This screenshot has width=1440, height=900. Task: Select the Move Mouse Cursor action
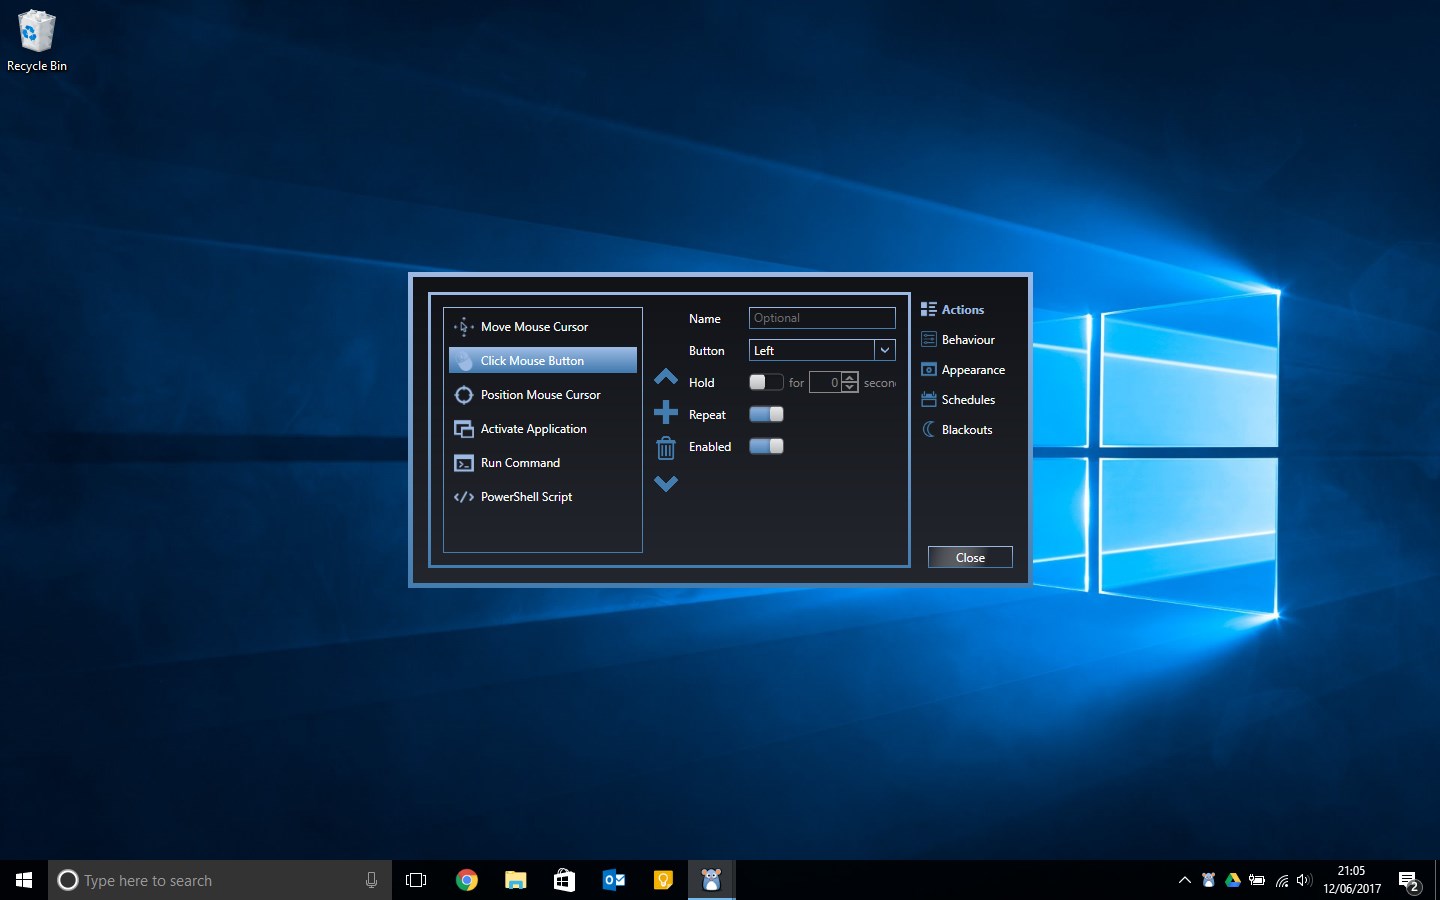[x=534, y=326]
